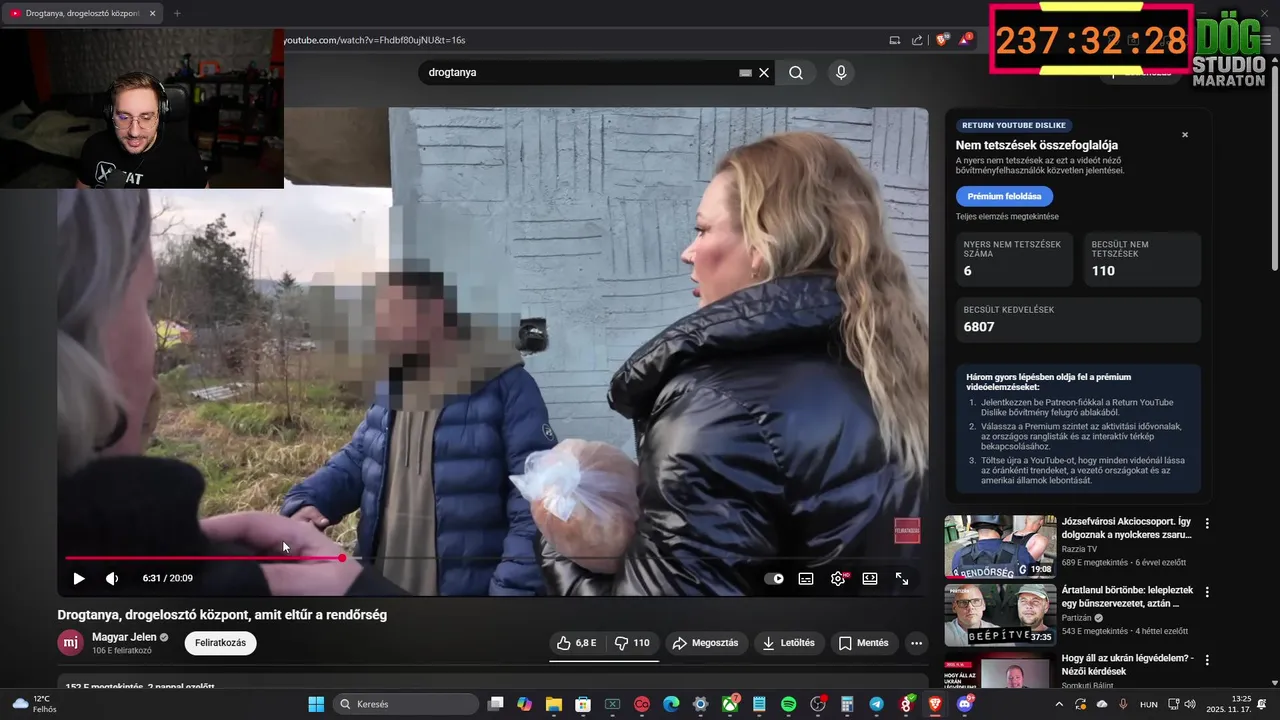1280x720 pixels.
Task: Open the on-screen keyboard icon in search box
Action: pyautogui.click(x=745, y=73)
